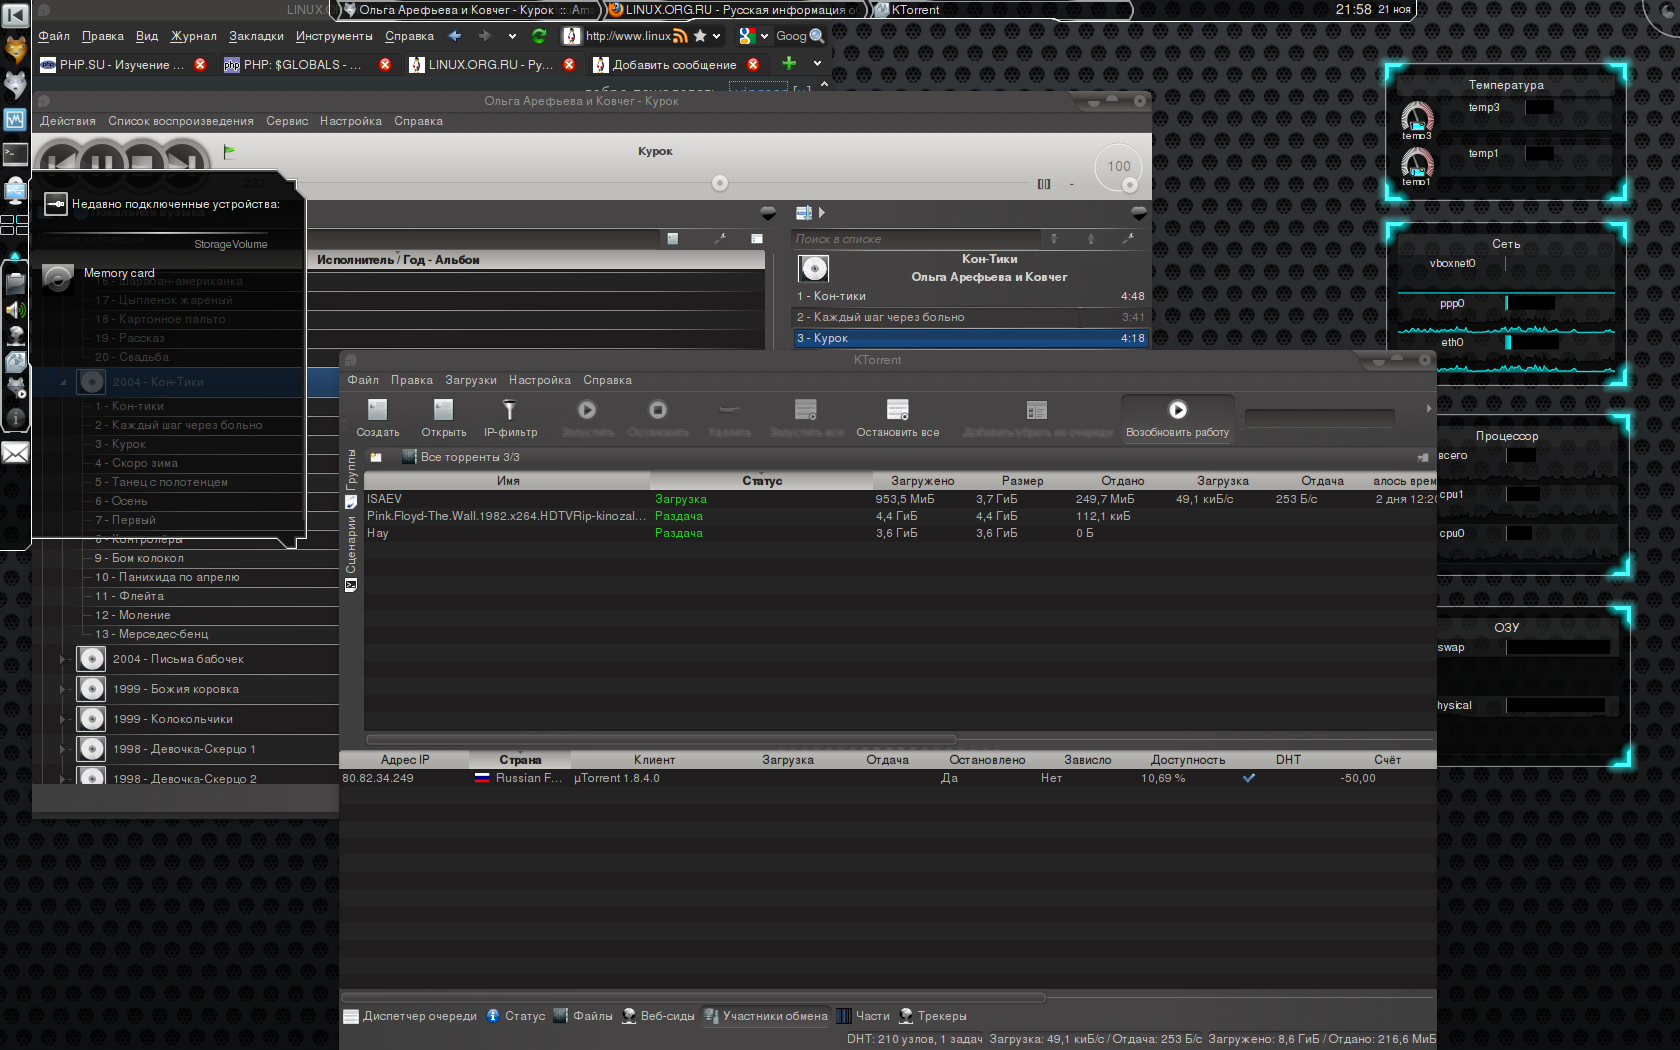Open the search engine dropdown beside Google icon

pyautogui.click(x=764, y=36)
